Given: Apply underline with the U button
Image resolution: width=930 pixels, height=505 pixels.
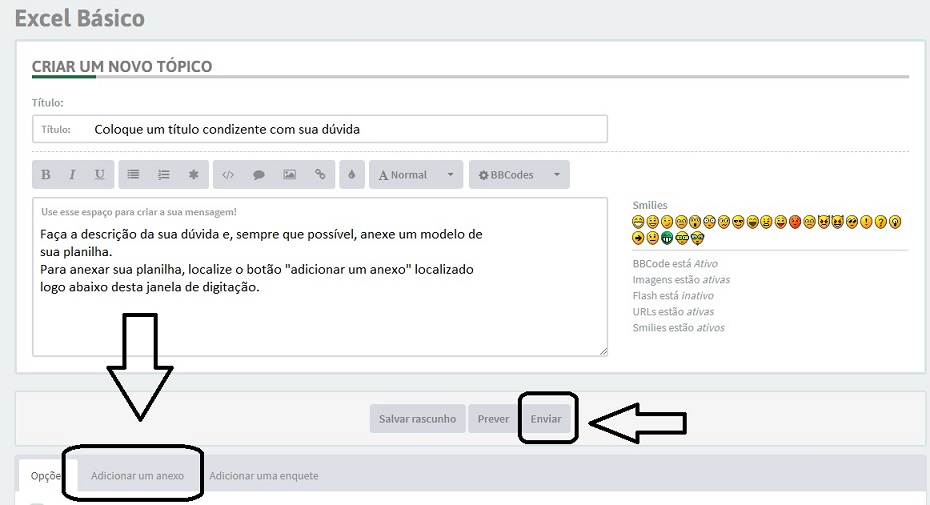Looking at the screenshot, I should (x=100, y=174).
